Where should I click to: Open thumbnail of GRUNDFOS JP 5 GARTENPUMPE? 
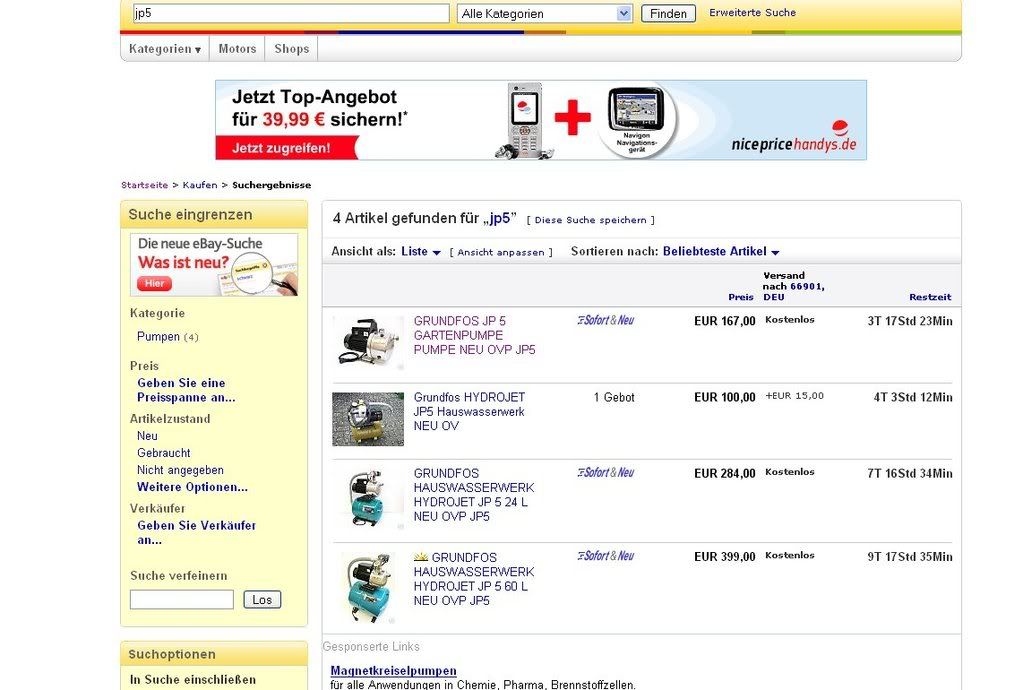[369, 342]
